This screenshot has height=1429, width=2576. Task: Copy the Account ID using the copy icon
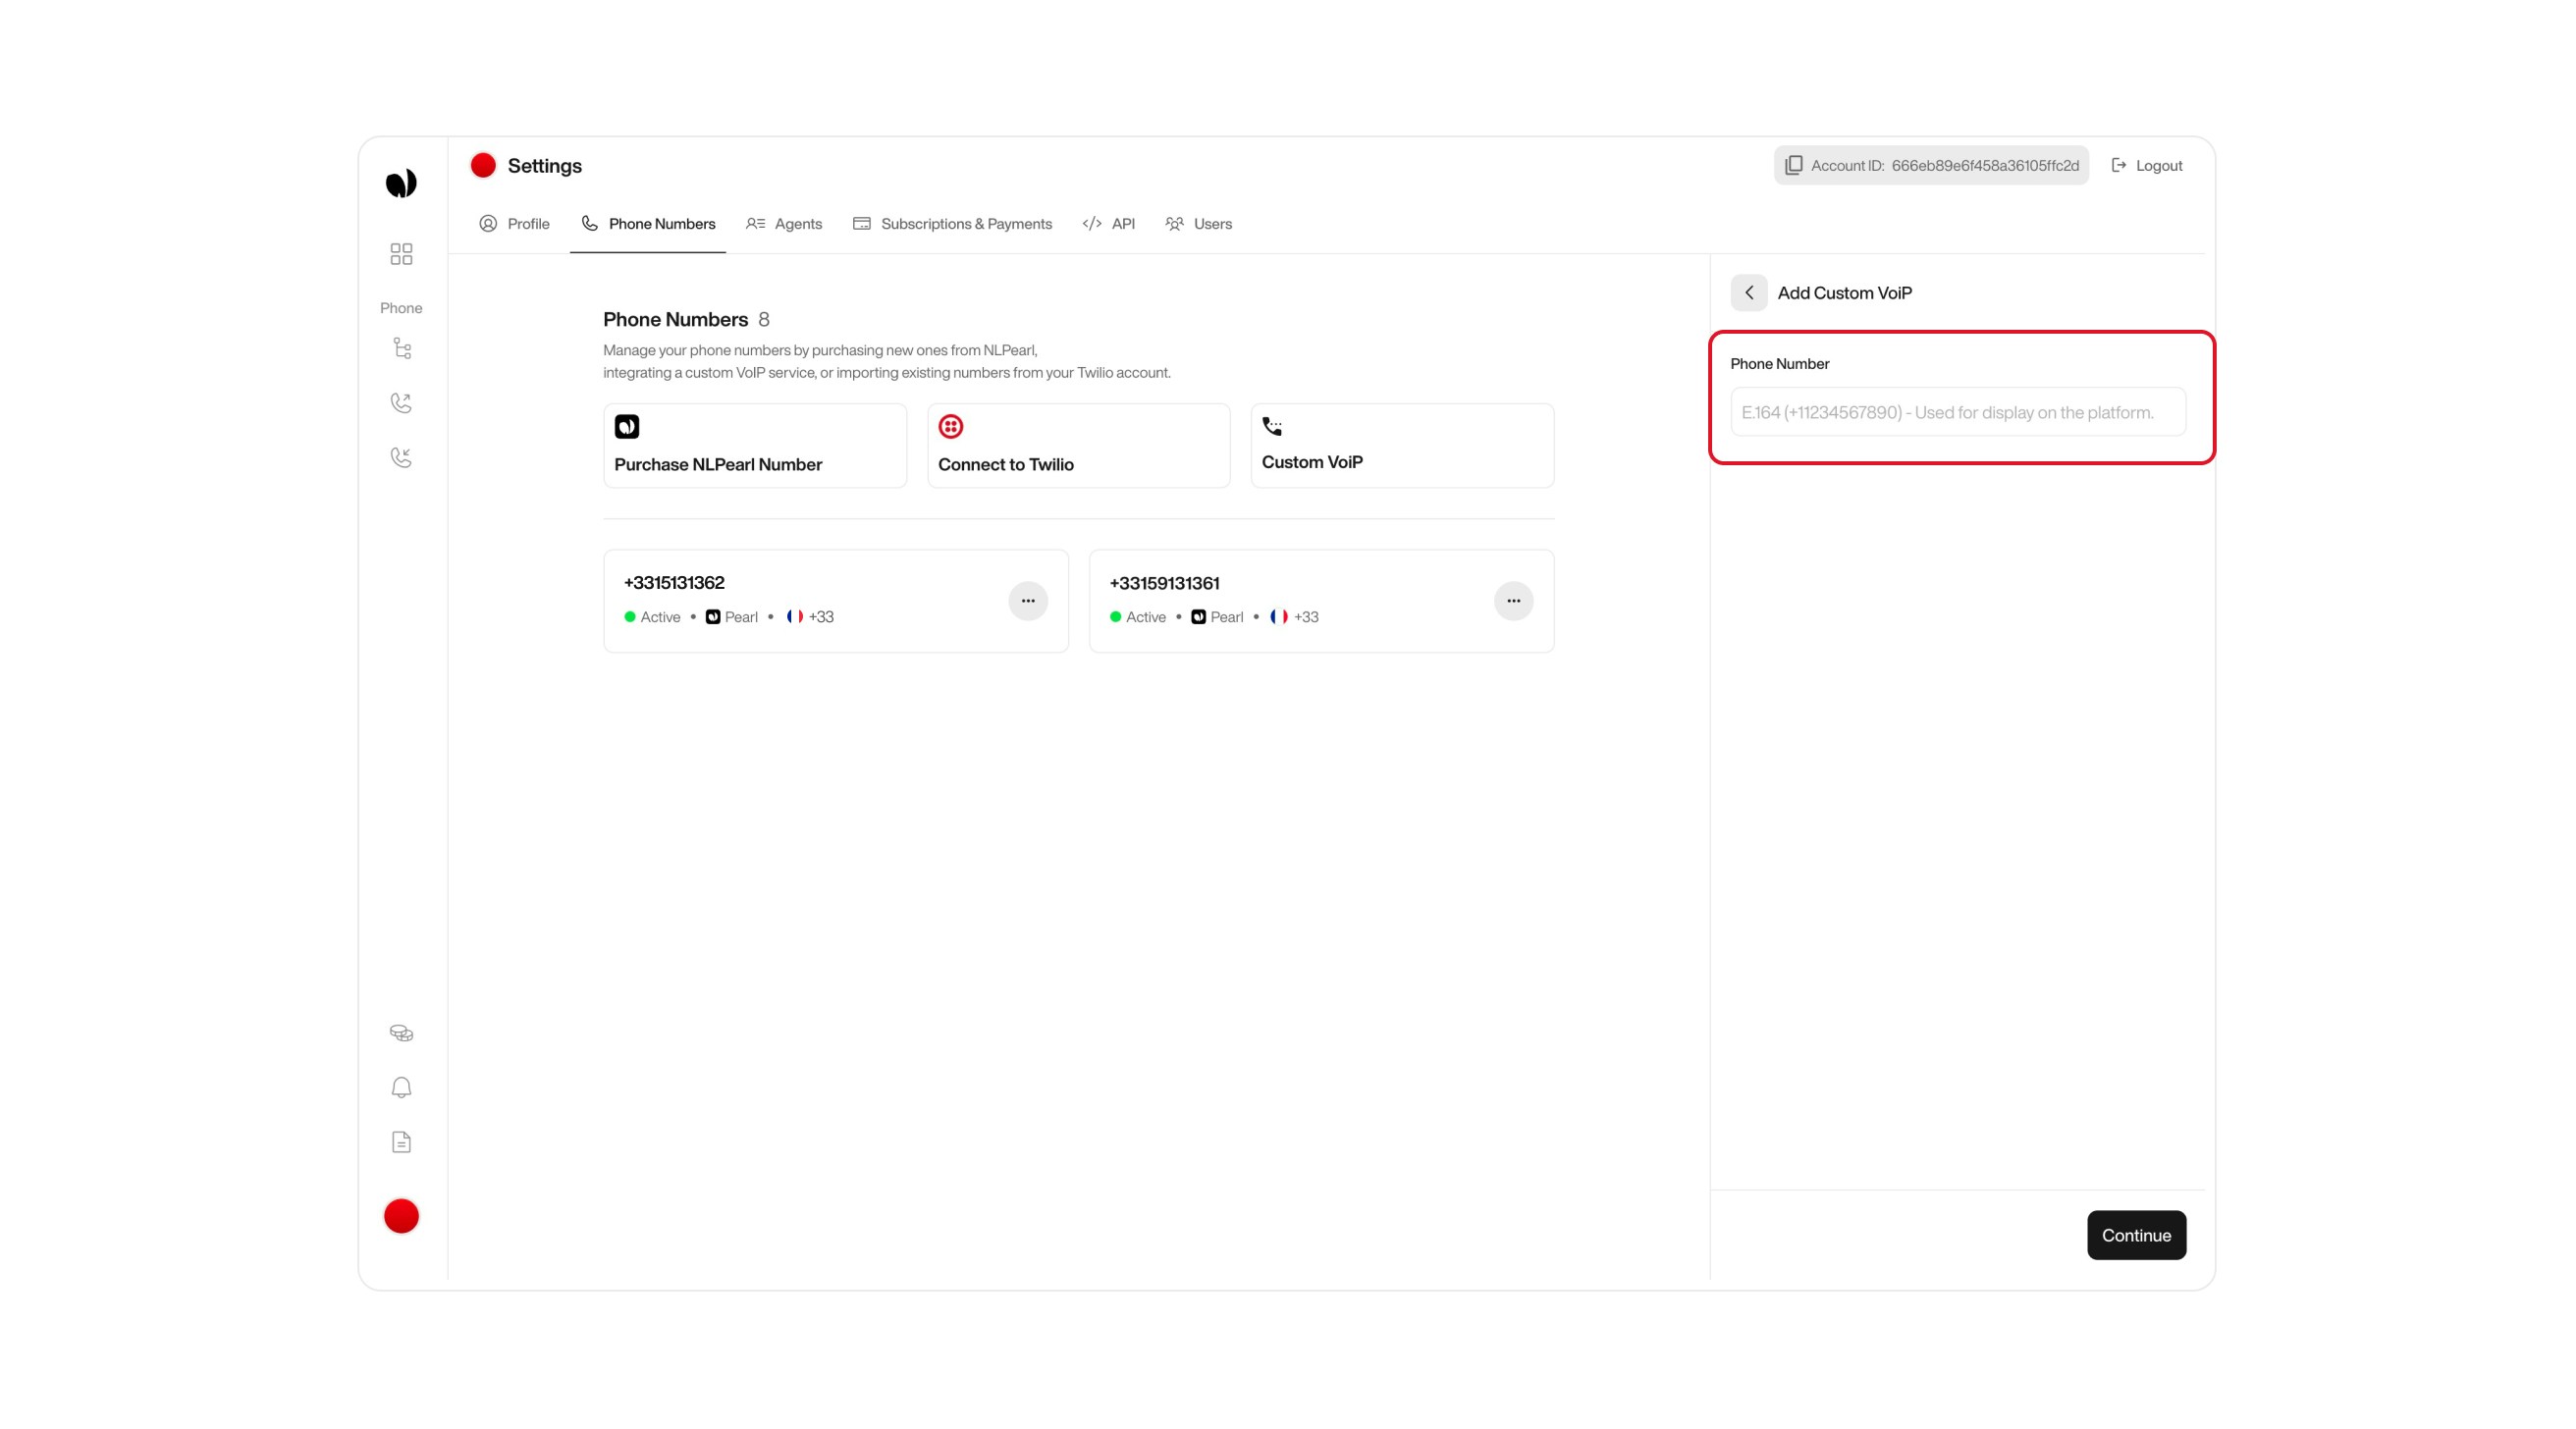[1793, 165]
